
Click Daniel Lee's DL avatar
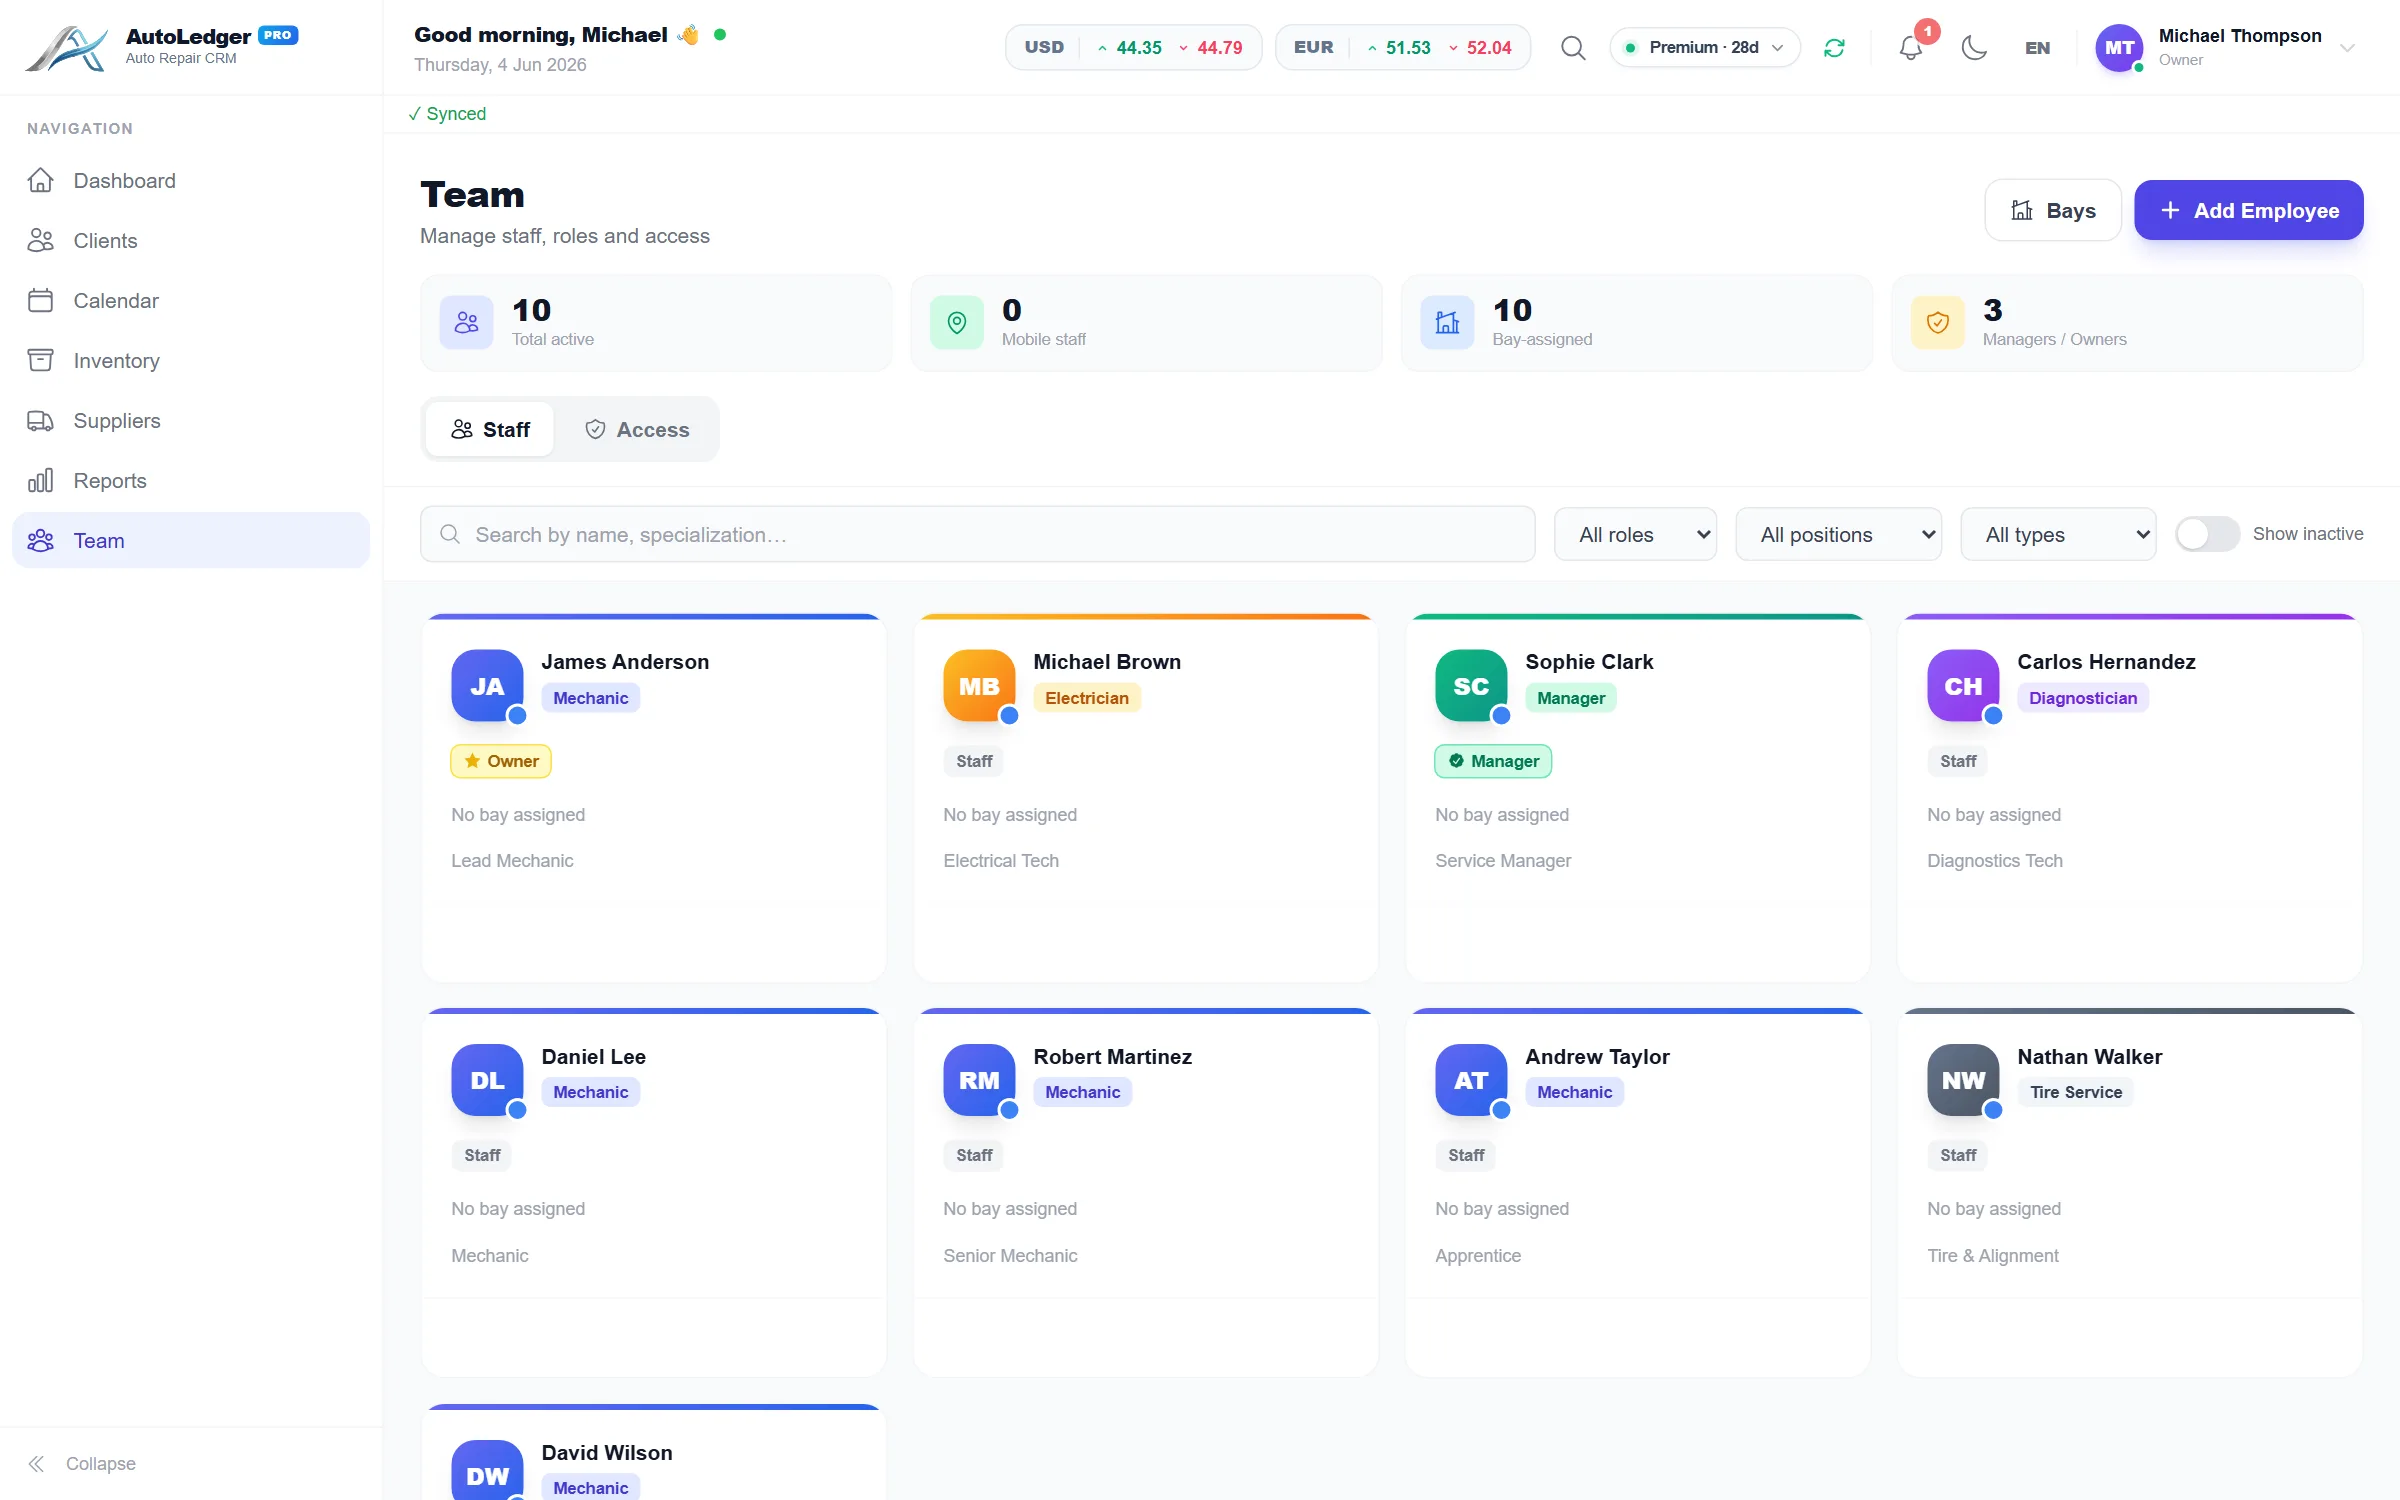coord(487,1080)
